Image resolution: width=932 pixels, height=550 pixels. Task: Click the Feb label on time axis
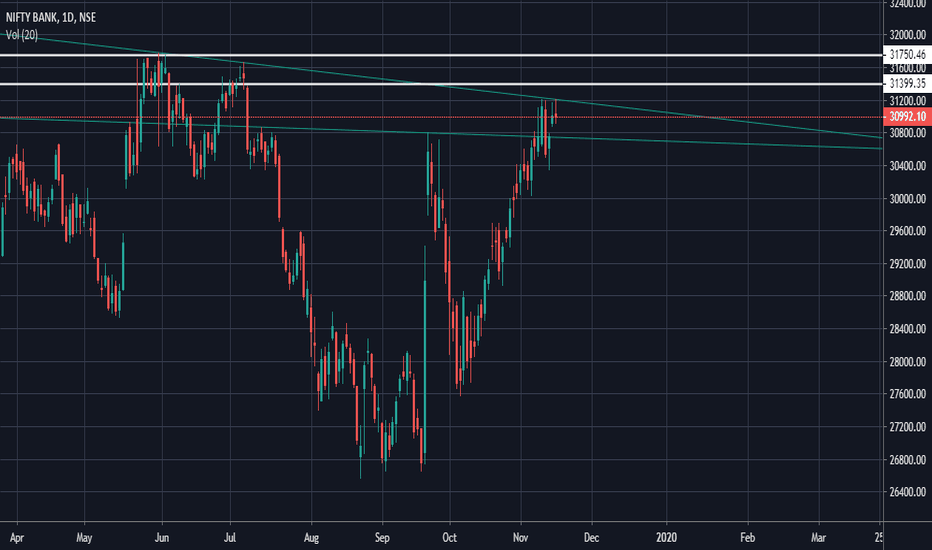[748, 538]
